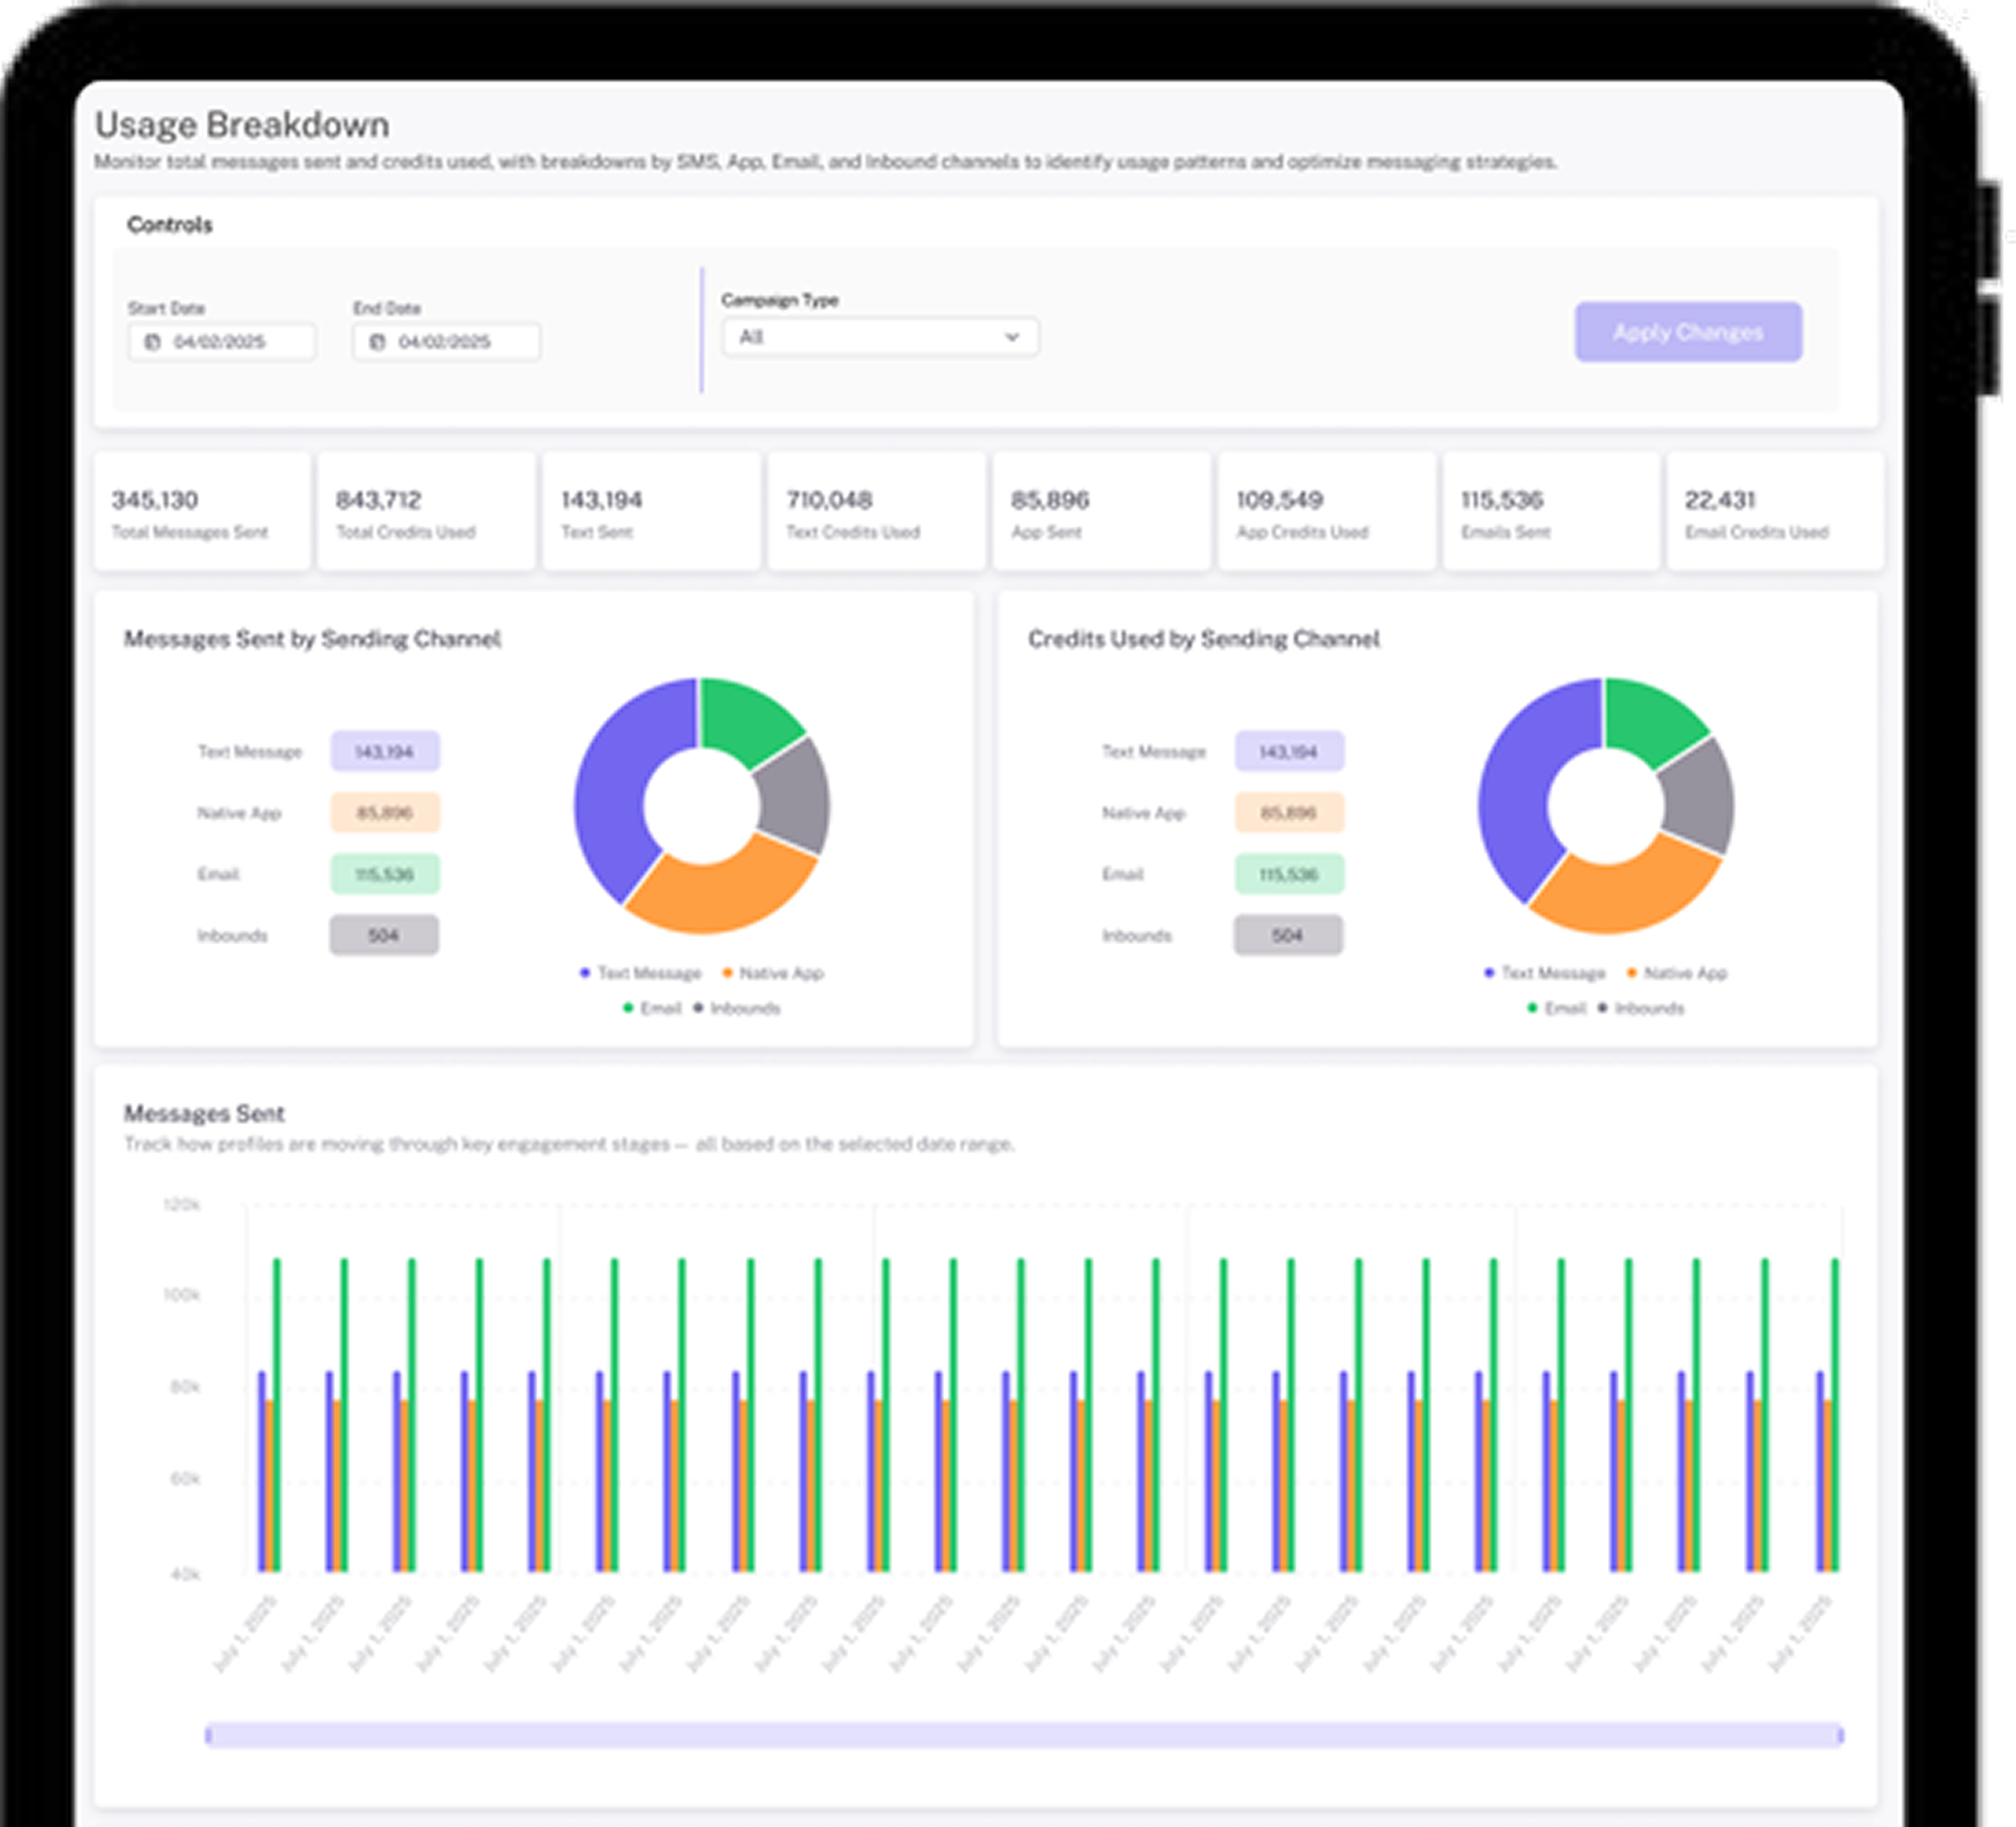The image size is (2016, 1827).
Task: Click the Start Date calendar icon
Action: (152, 342)
